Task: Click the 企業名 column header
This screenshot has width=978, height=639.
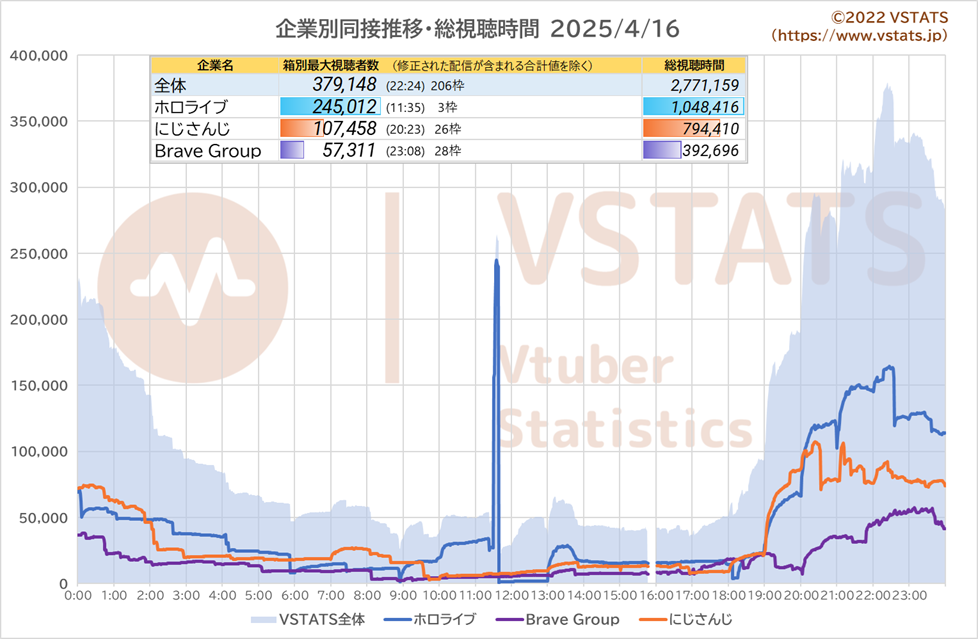Action: 215,65
